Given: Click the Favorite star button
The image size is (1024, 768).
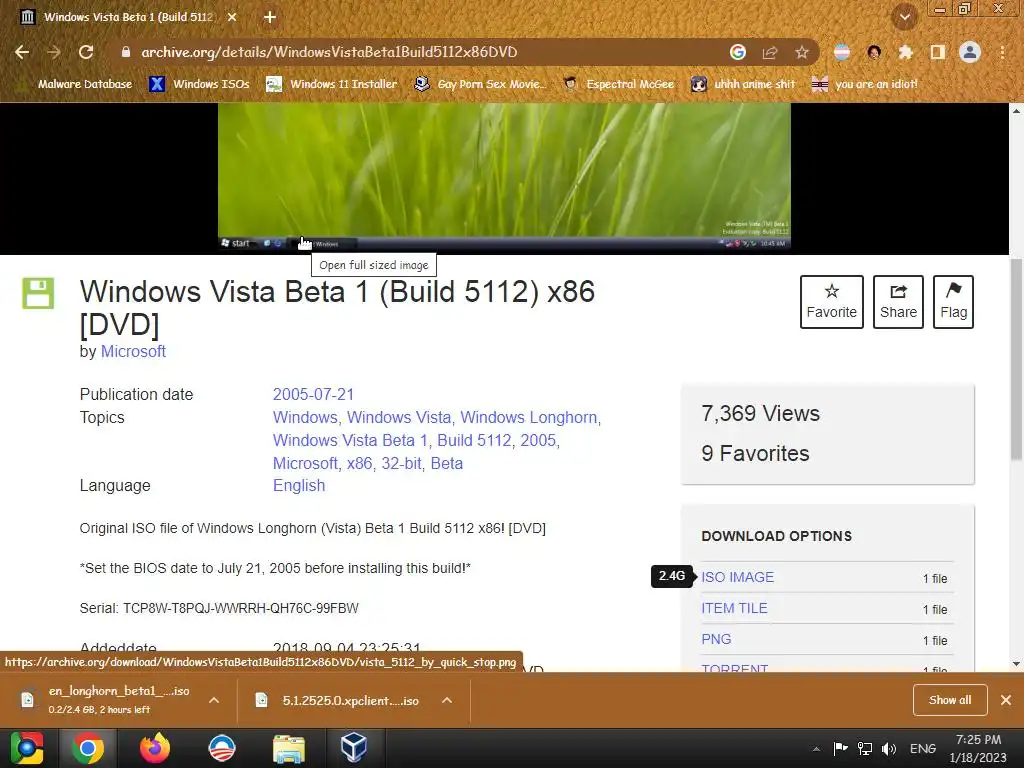Looking at the screenshot, I should (x=831, y=302).
